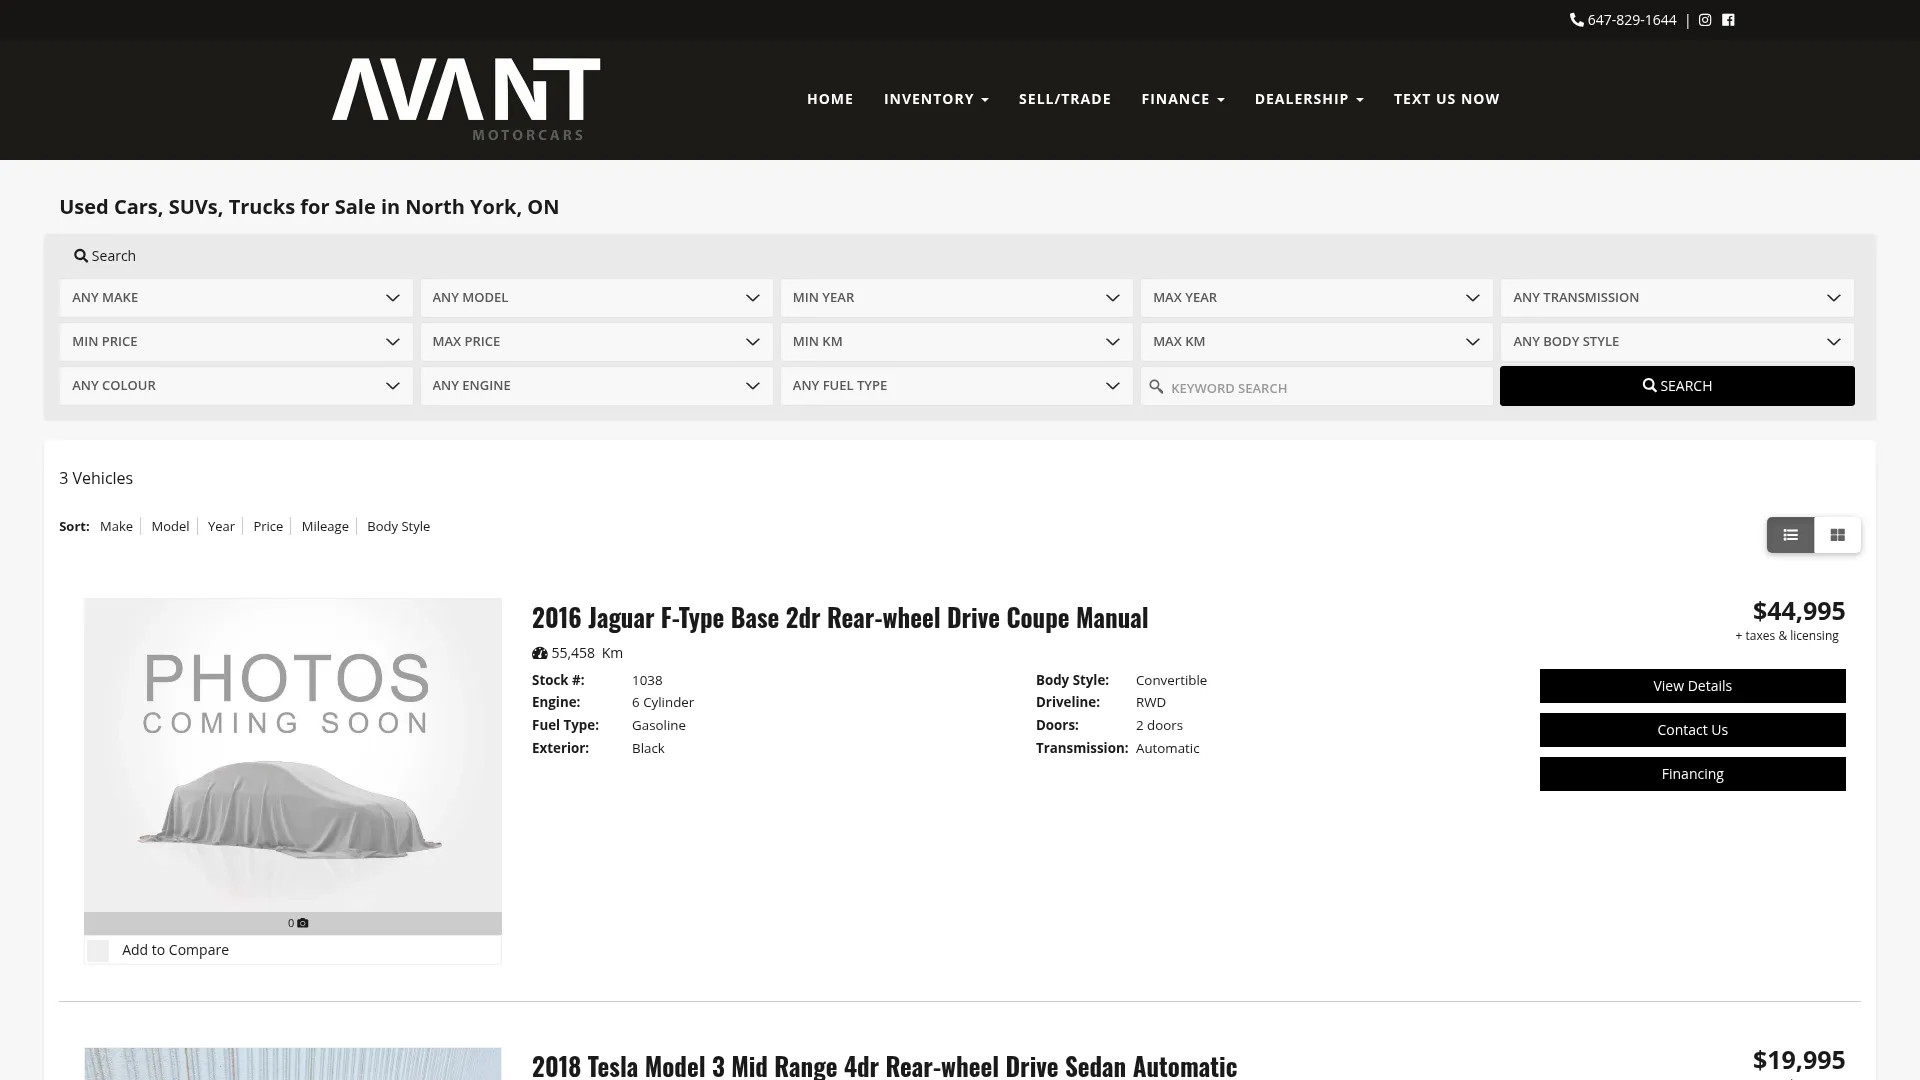Open the Sell/Trade page
The width and height of the screenshot is (1920, 1080).
tap(1065, 99)
